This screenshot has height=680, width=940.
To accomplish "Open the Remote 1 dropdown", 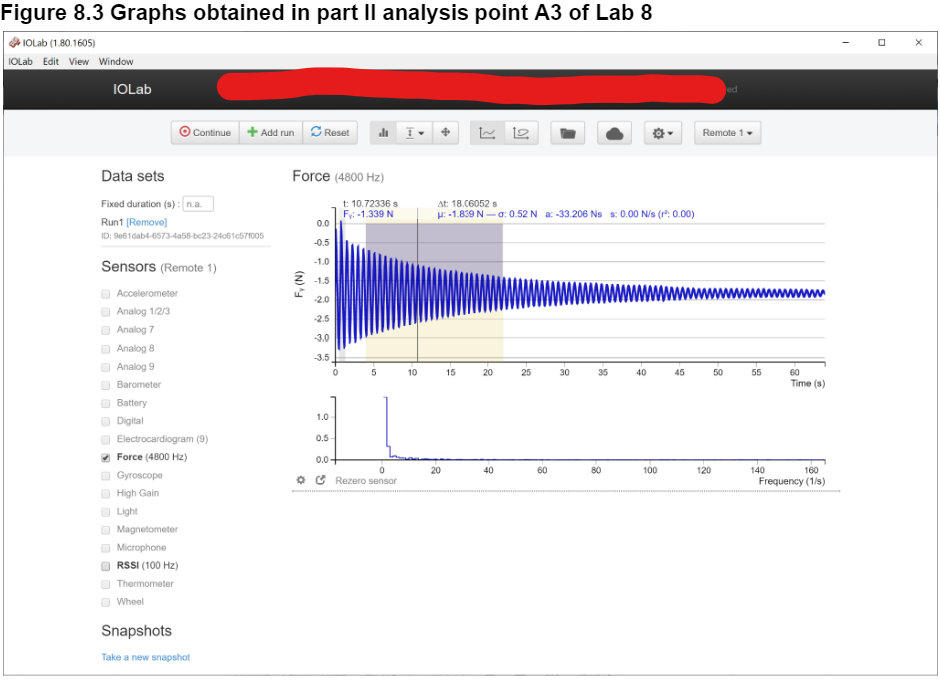I will [x=727, y=132].
